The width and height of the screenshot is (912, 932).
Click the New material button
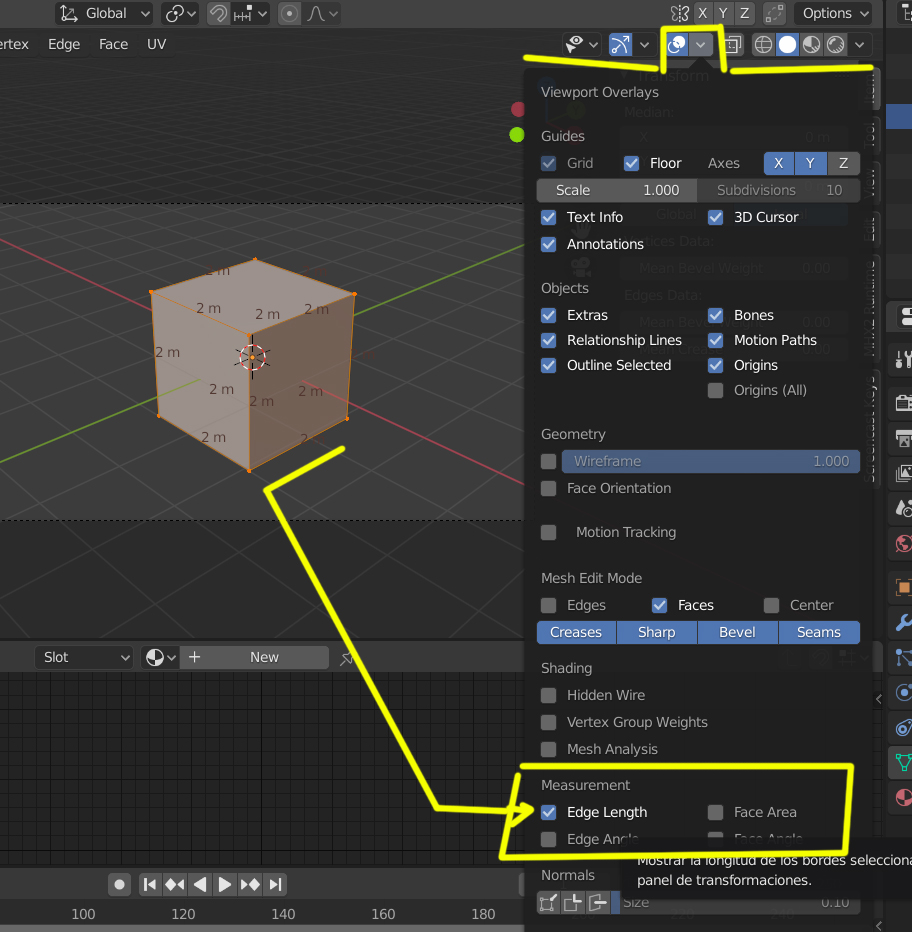click(254, 657)
